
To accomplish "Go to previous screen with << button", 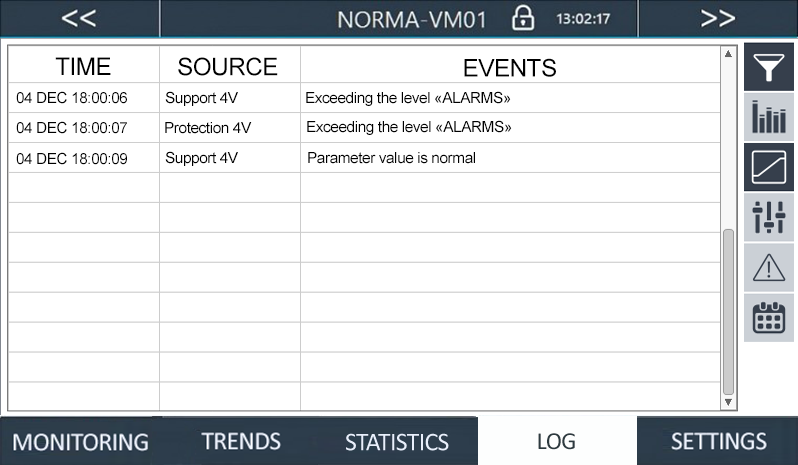I will coord(79,18).
